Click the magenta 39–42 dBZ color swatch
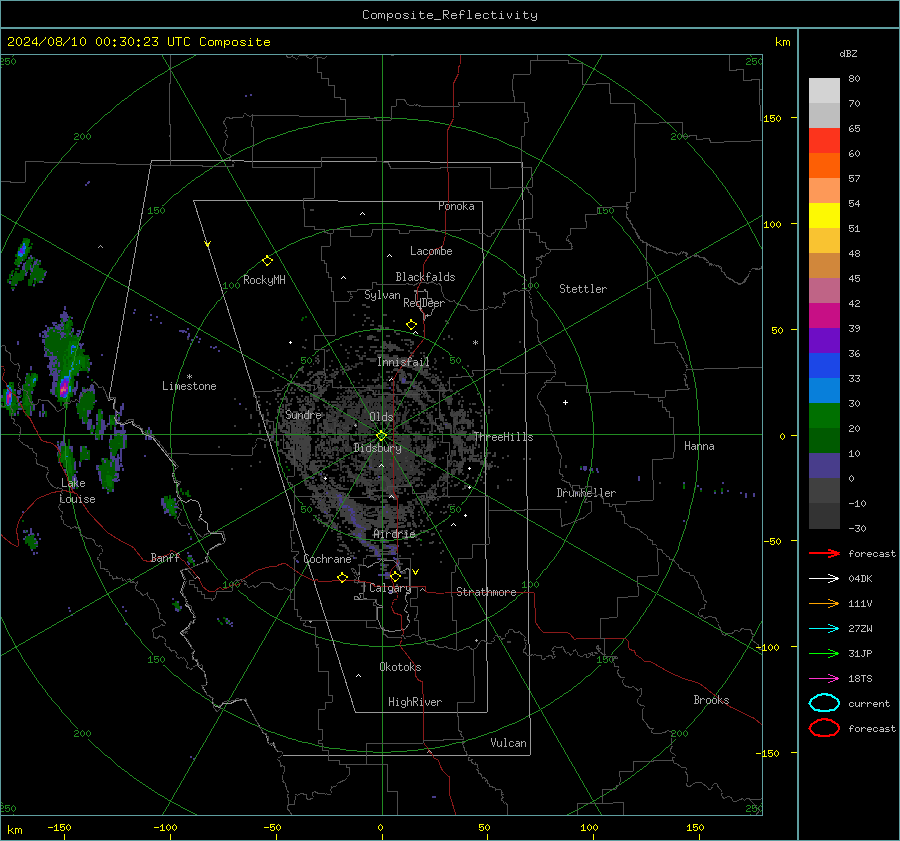Viewport: 900px width, 841px height. [824, 316]
